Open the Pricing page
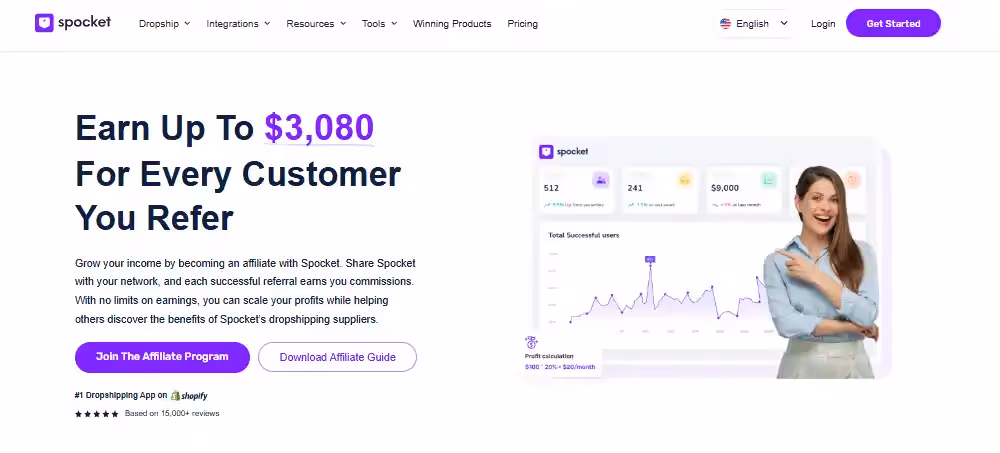 tap(522, 24)
